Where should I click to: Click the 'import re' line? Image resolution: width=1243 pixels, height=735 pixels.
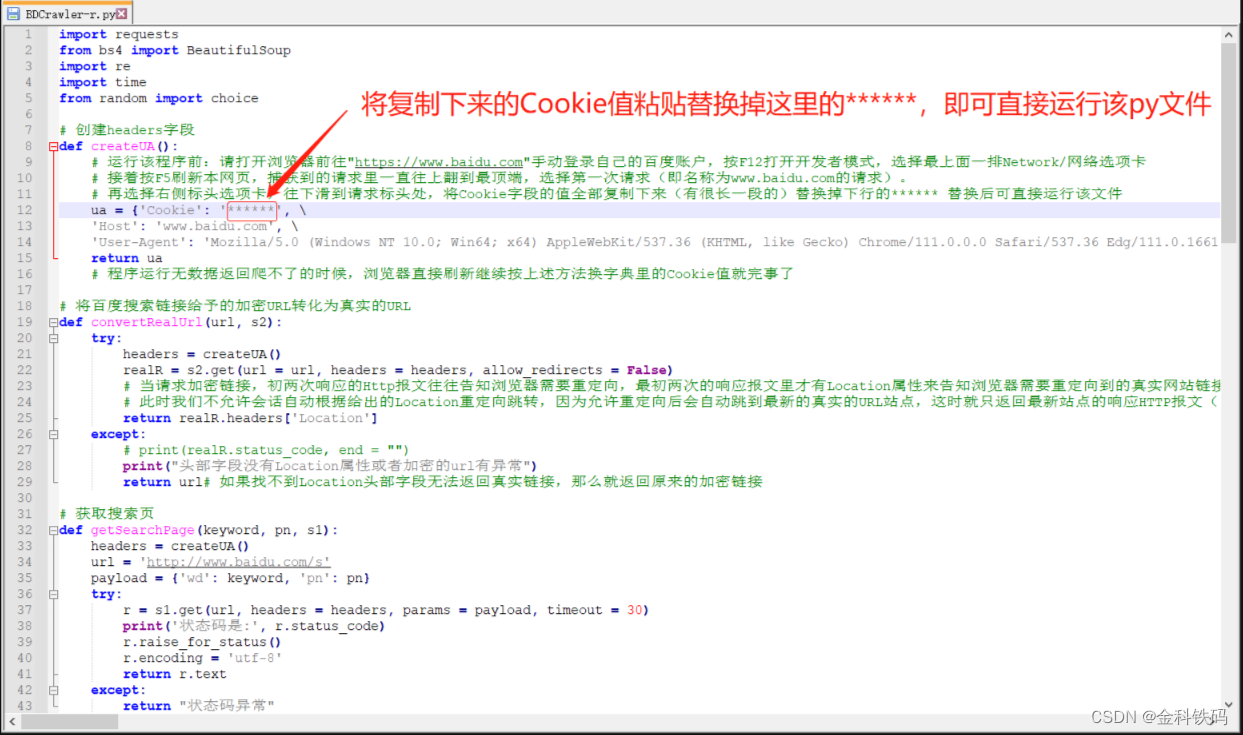pyautogui.click(x=95, y=66)
